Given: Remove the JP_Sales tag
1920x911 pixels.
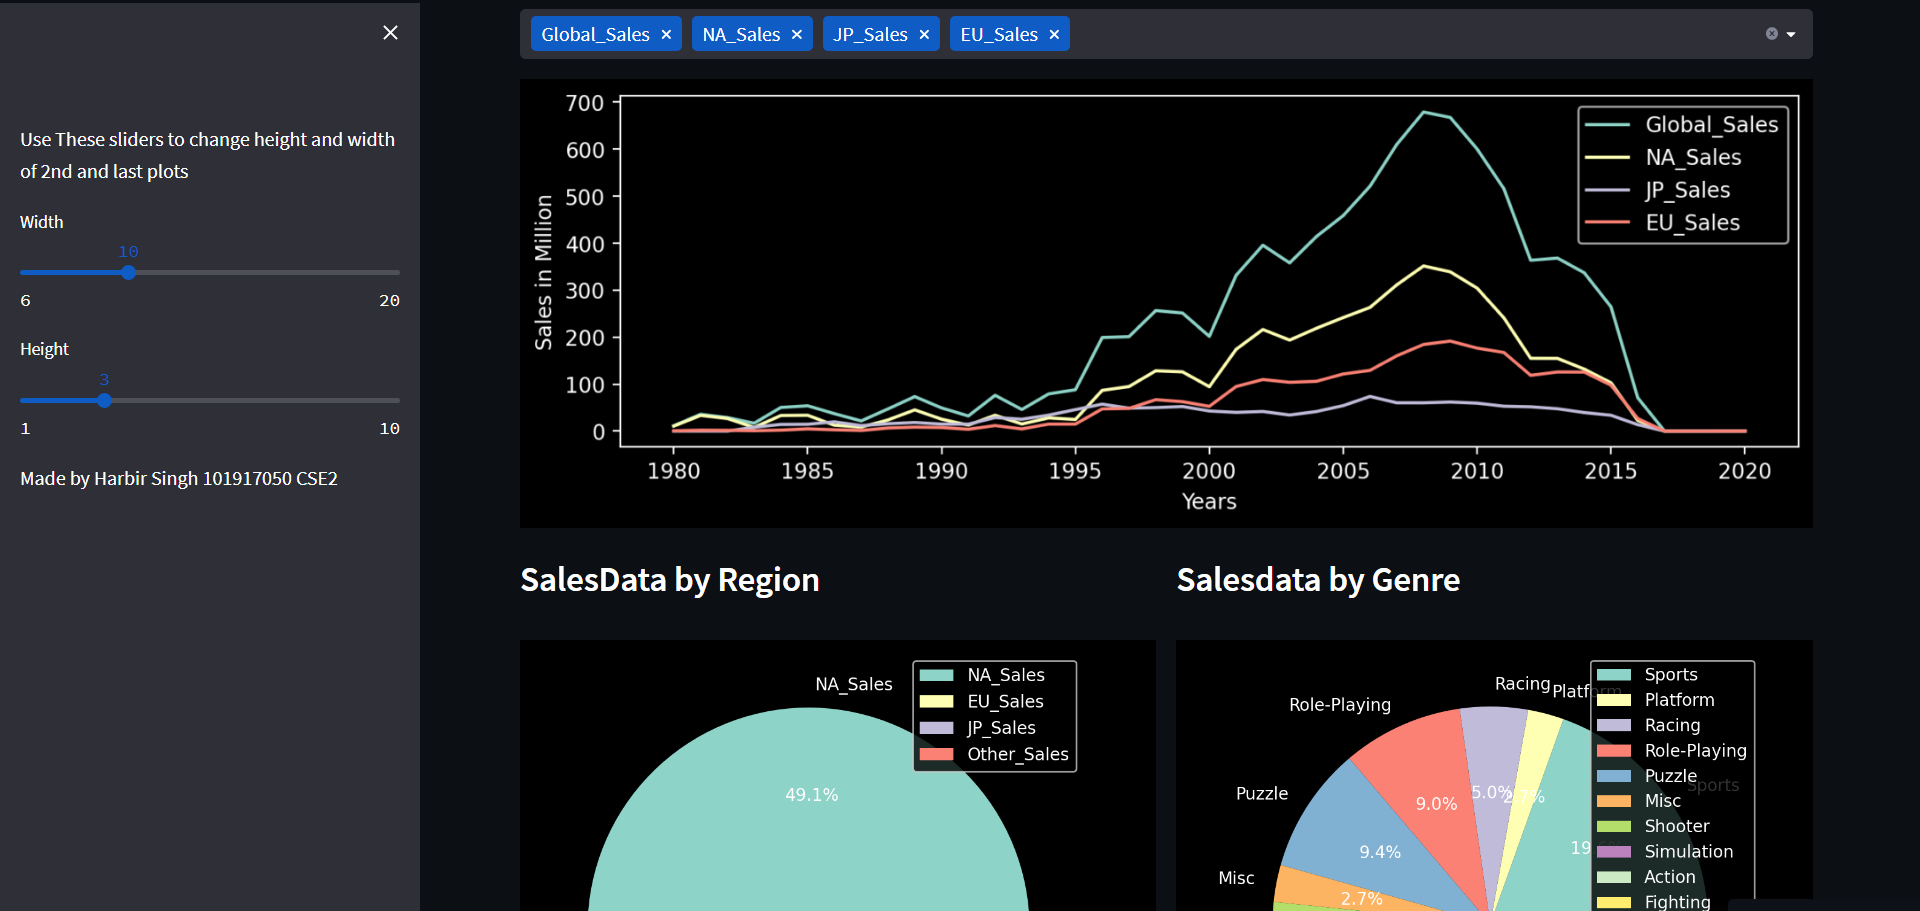Looking at the screenshot, I should (x=924, y=35).
